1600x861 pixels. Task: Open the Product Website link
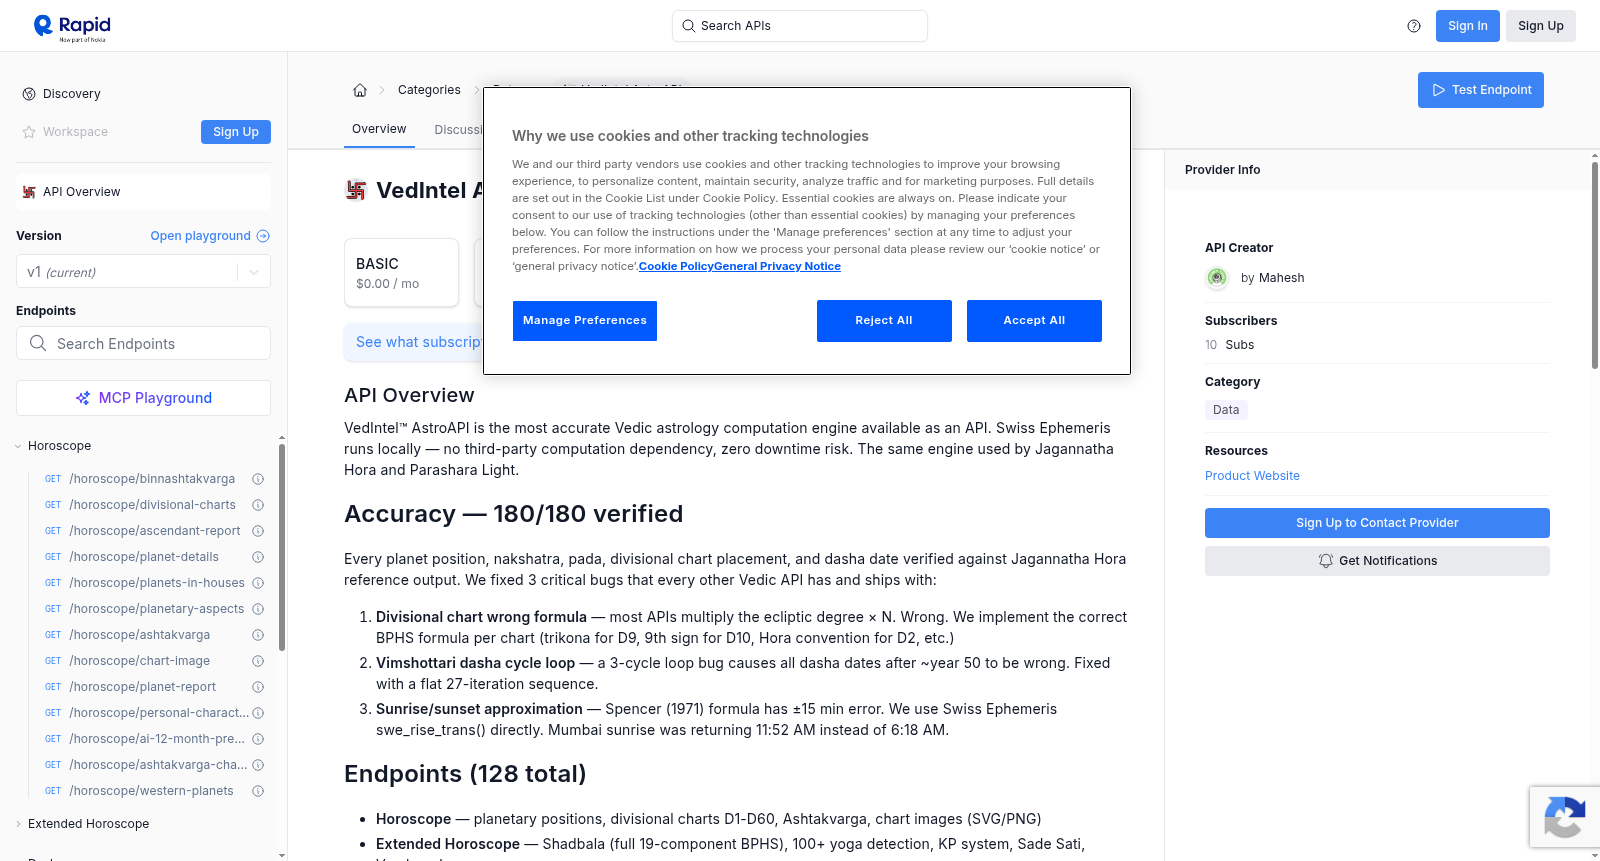[1252, 476]
